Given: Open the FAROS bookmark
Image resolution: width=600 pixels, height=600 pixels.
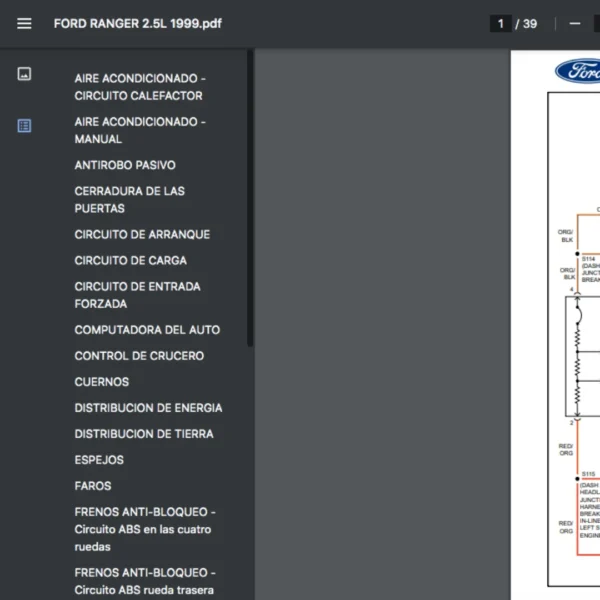Looking at the screenshot, I should (93, 486).
